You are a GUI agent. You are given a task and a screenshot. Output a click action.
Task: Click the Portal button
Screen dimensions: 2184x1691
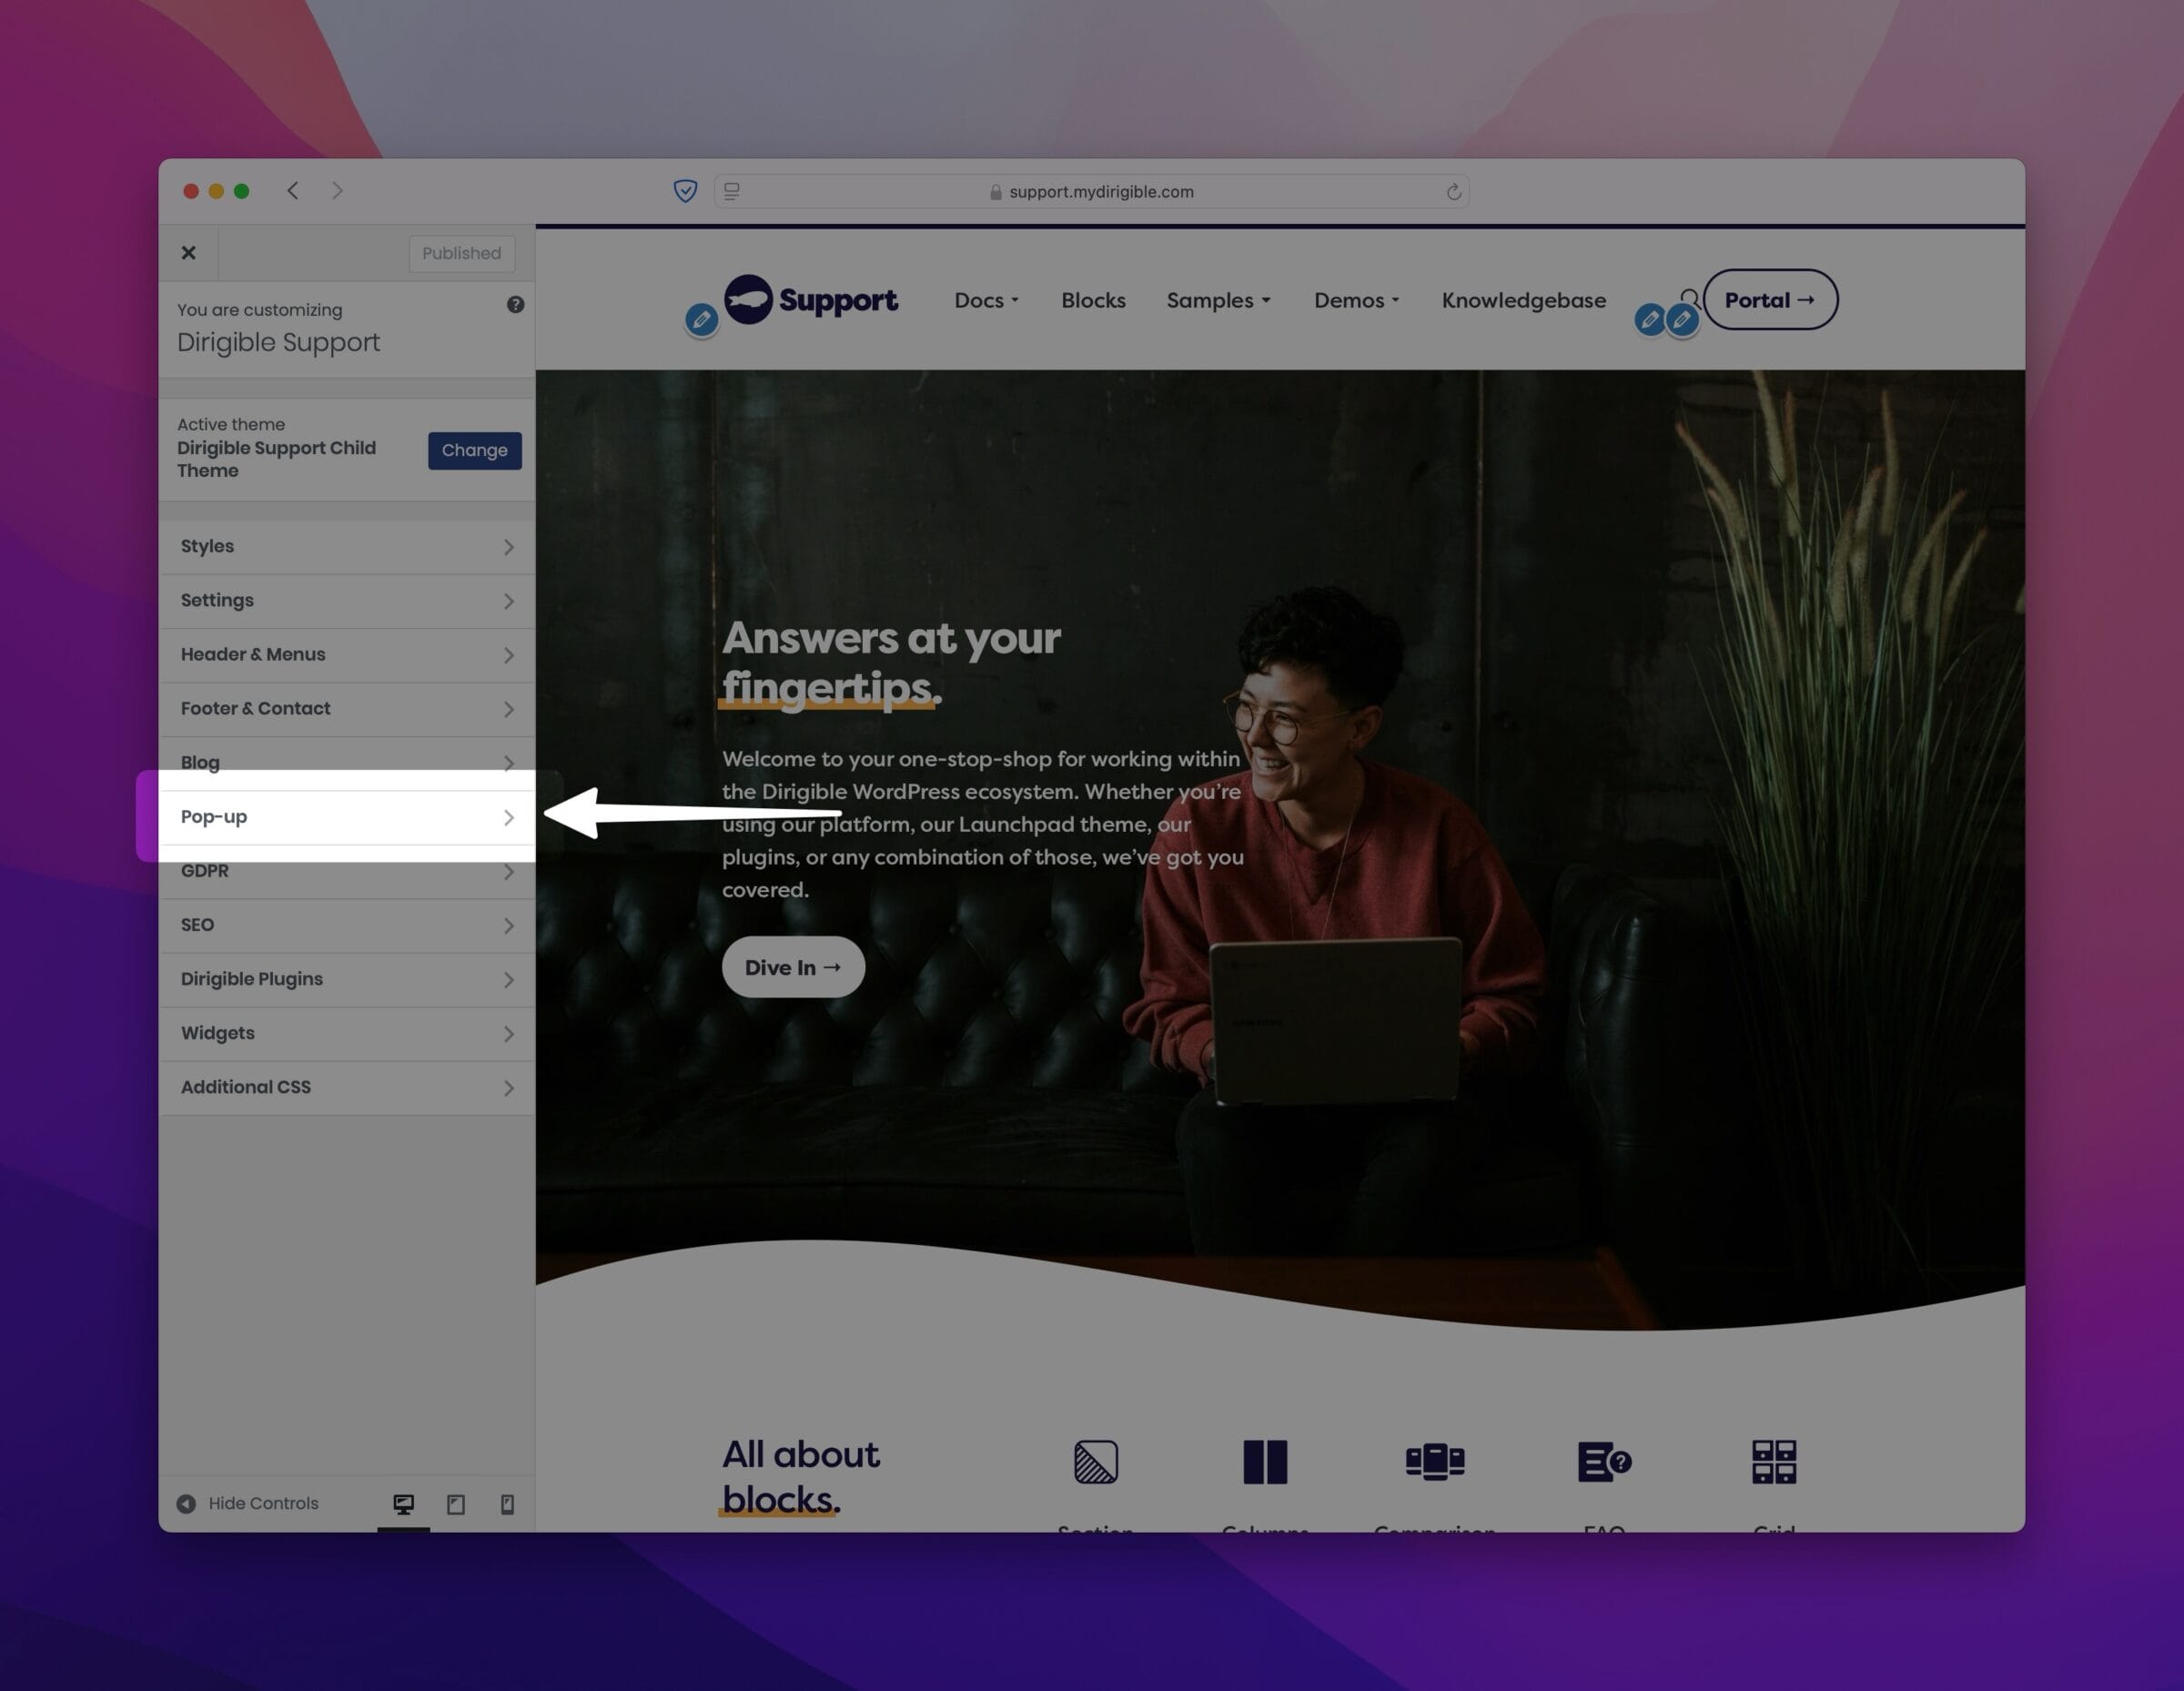pyautogui.click(x=1770, y=299)
